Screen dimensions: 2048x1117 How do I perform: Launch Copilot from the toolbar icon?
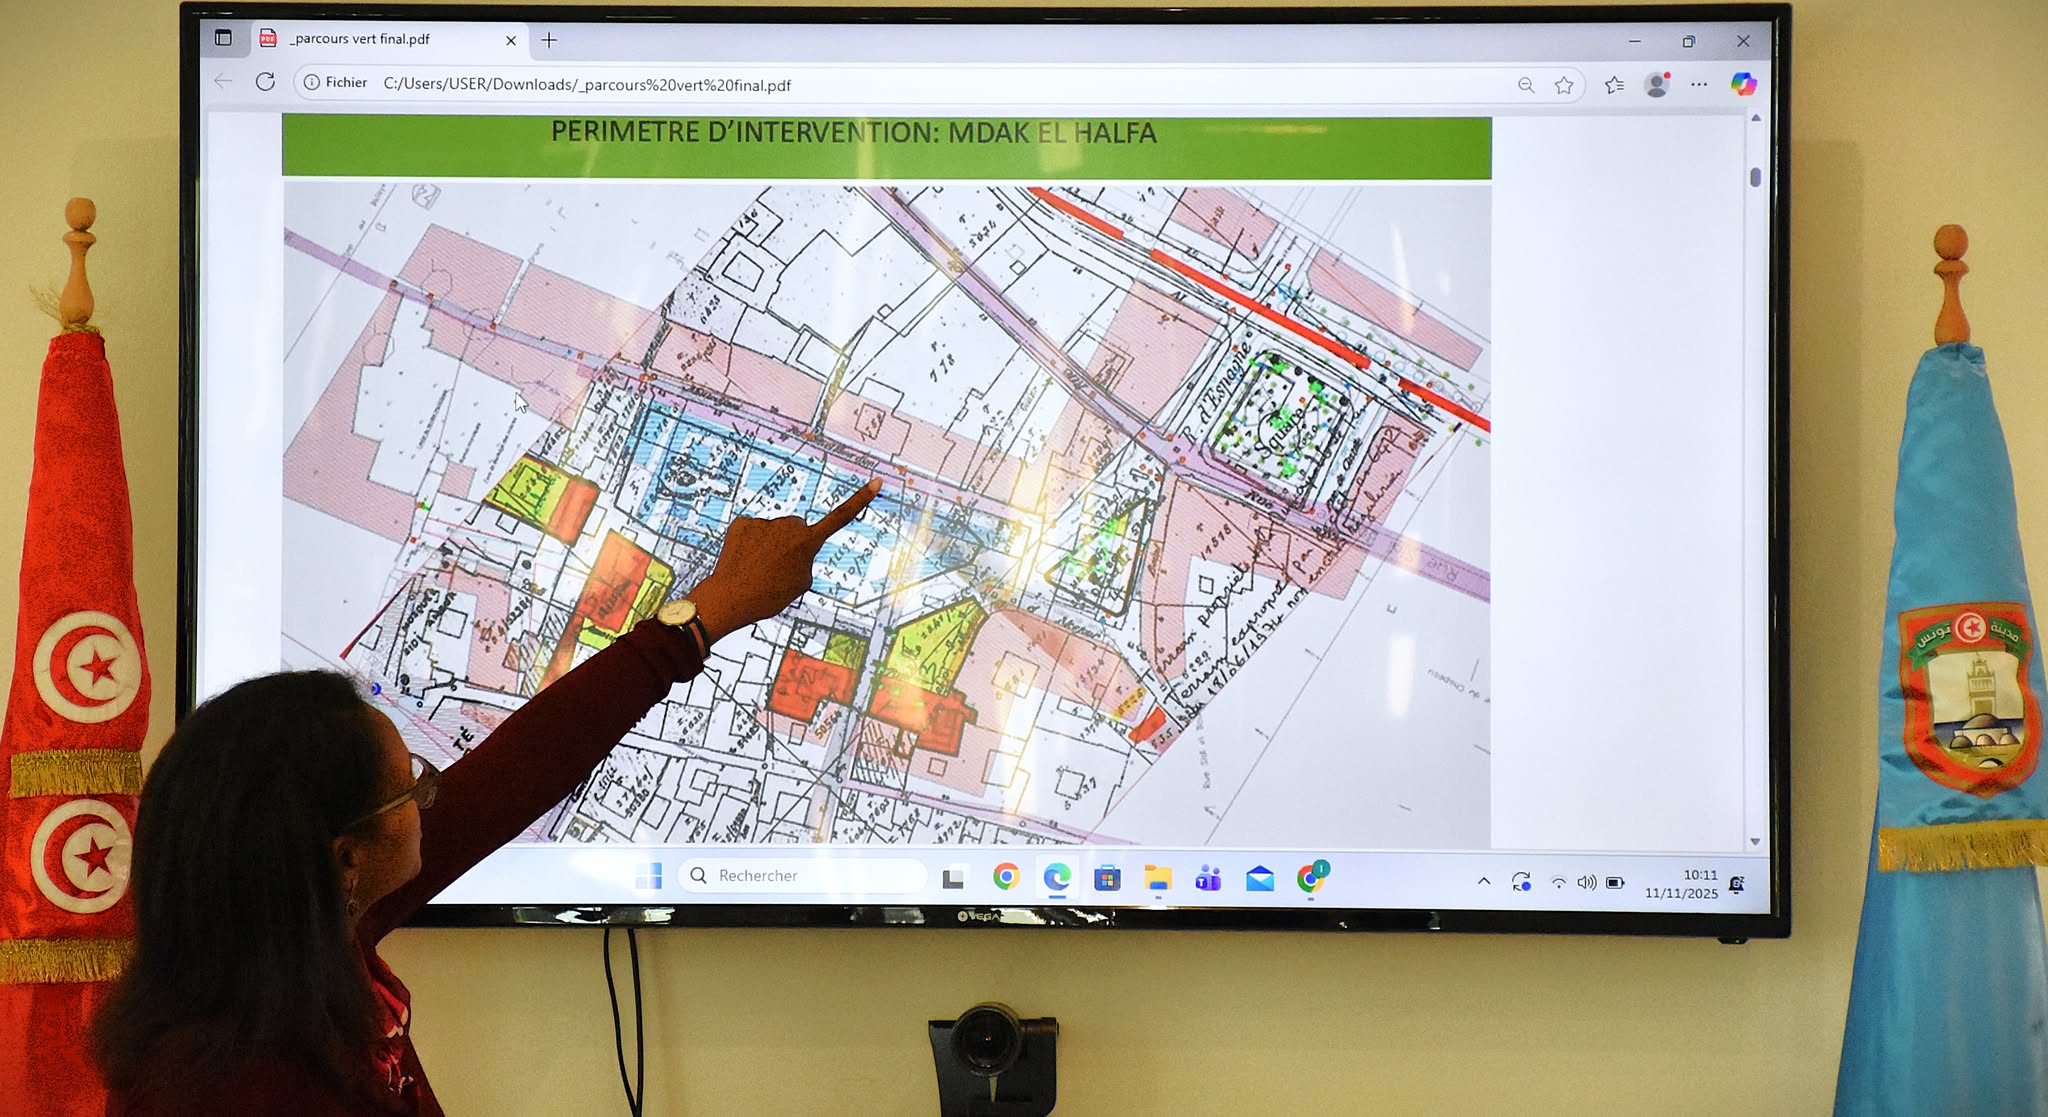(x=1743, y=84)
